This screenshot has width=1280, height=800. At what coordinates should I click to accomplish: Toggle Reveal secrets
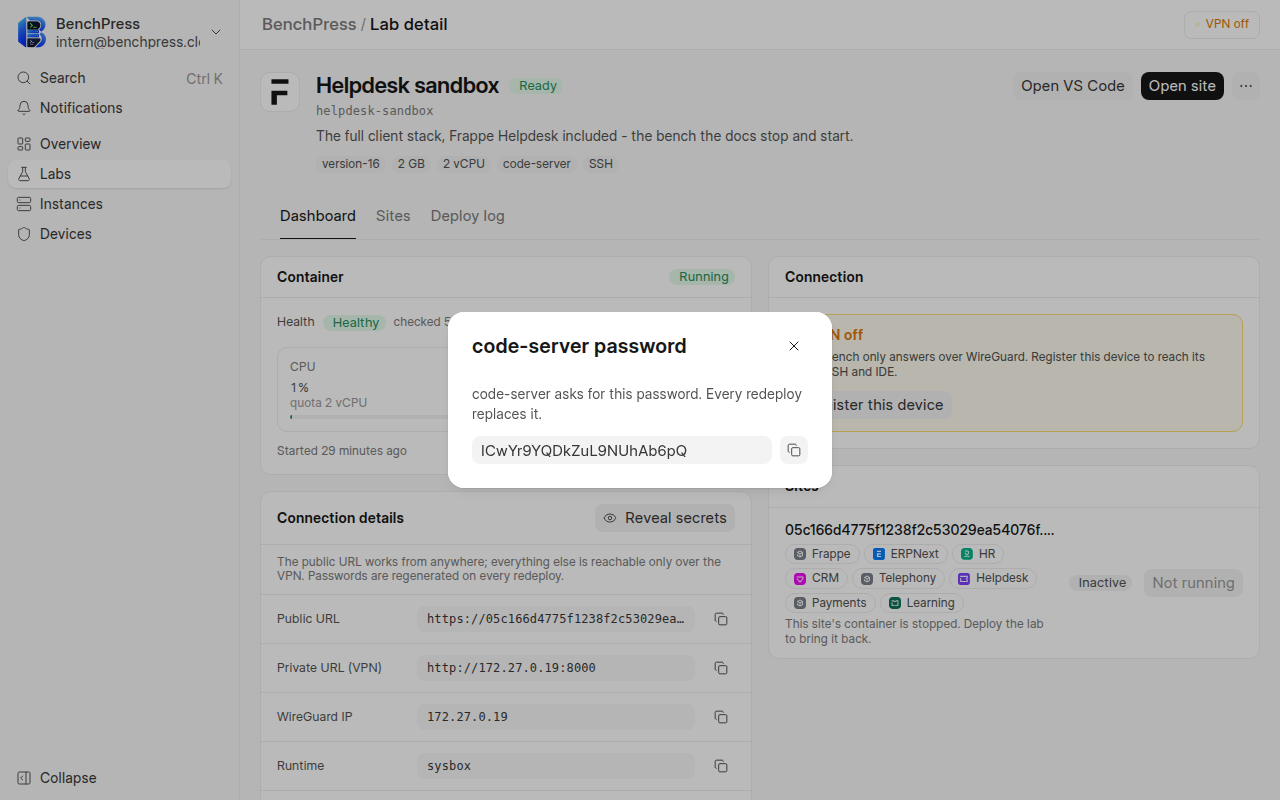[x=665, y=518]
